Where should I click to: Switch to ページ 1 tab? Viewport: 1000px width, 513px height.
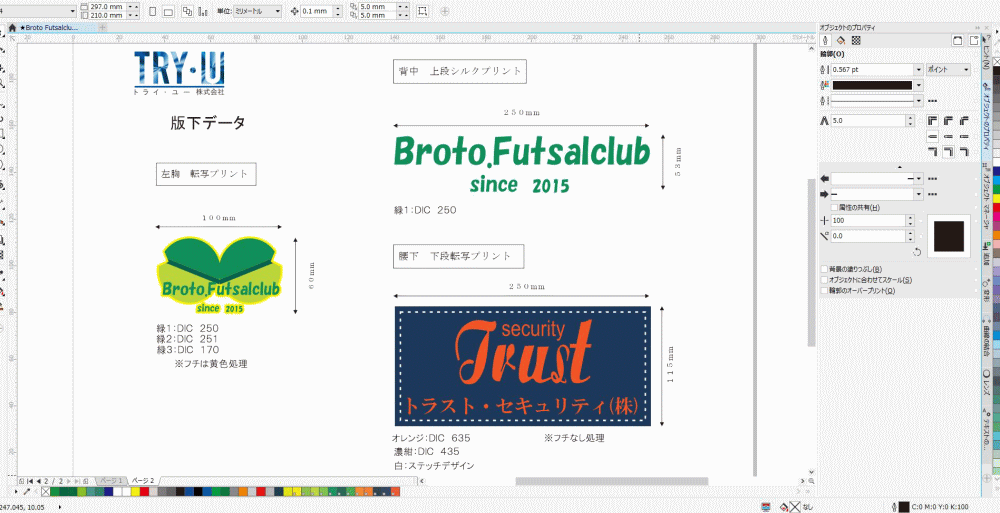[110, 480]
